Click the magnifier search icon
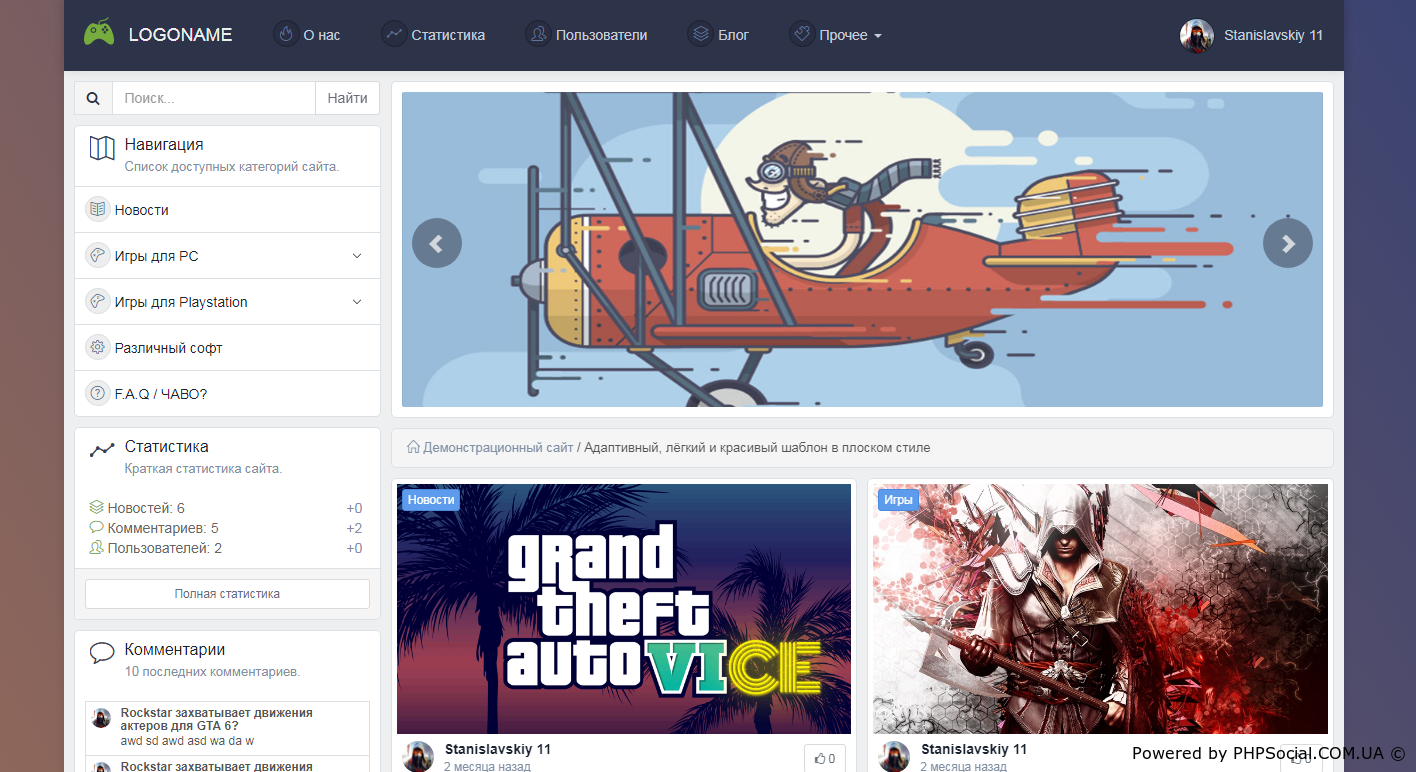The width and height of the screenshot is (1416, 772). pyautogui.click(x=93, y=98)
